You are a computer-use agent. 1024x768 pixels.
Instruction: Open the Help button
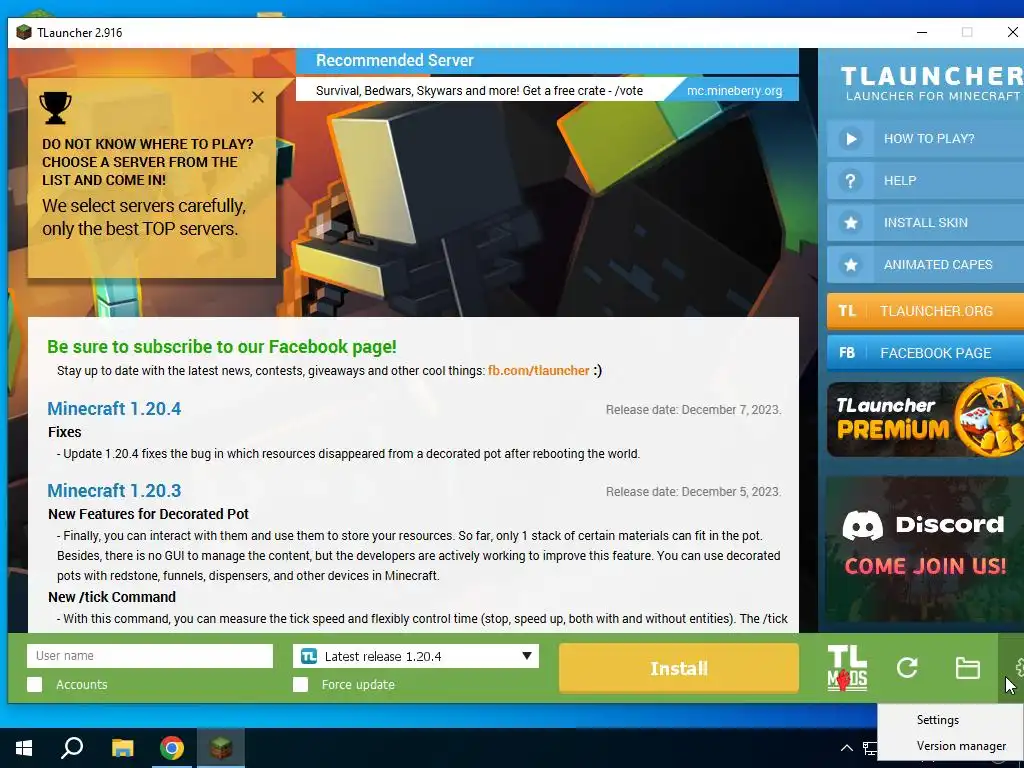click(x=925, y=181)
